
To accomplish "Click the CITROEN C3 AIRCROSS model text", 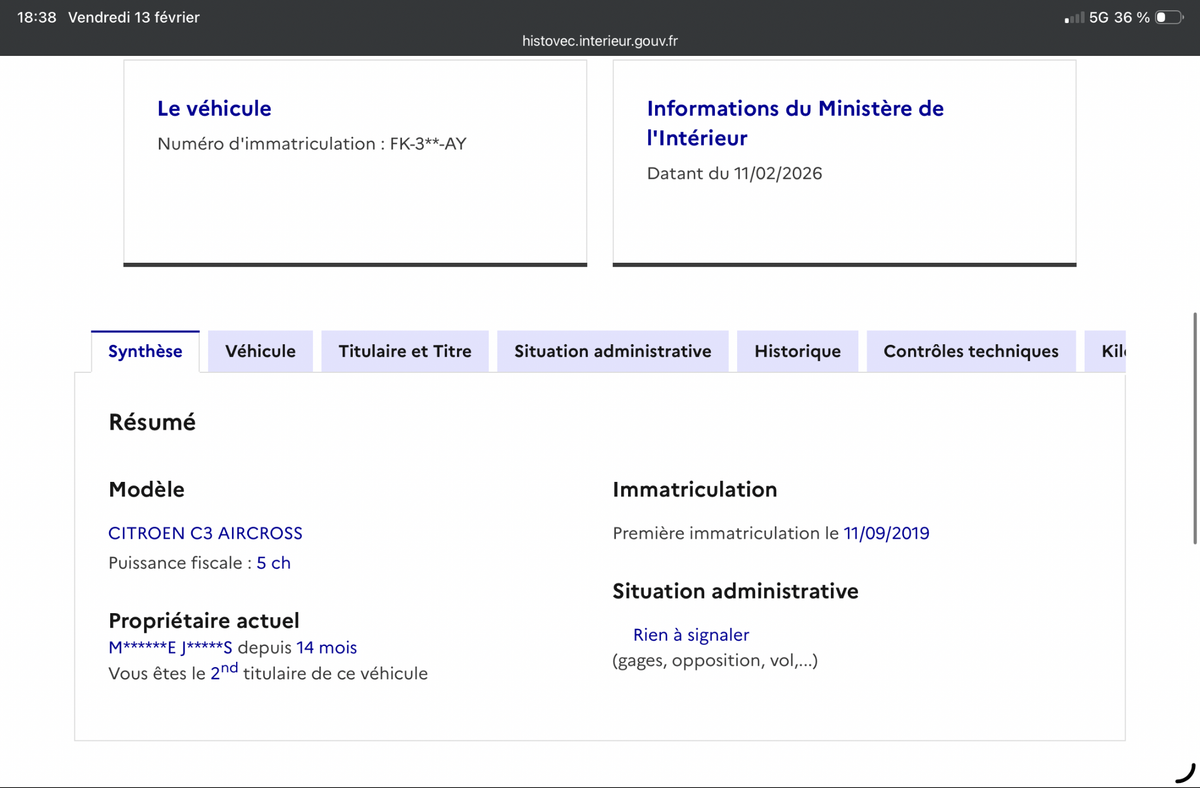I will [x=205, y=533].
